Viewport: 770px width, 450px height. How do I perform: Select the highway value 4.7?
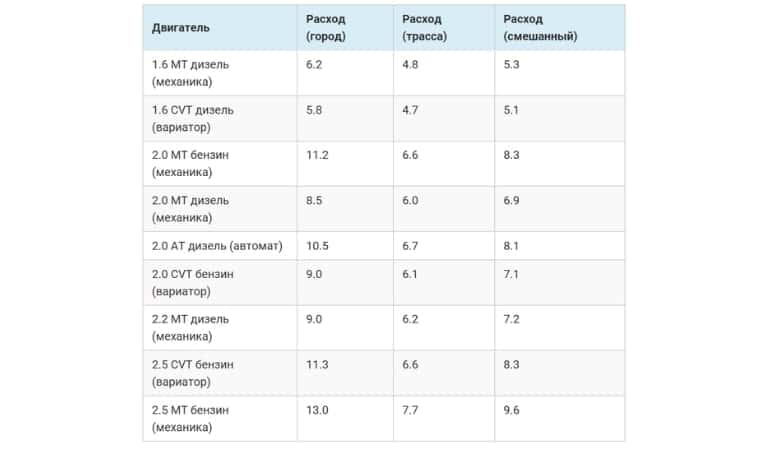[410, 109]
